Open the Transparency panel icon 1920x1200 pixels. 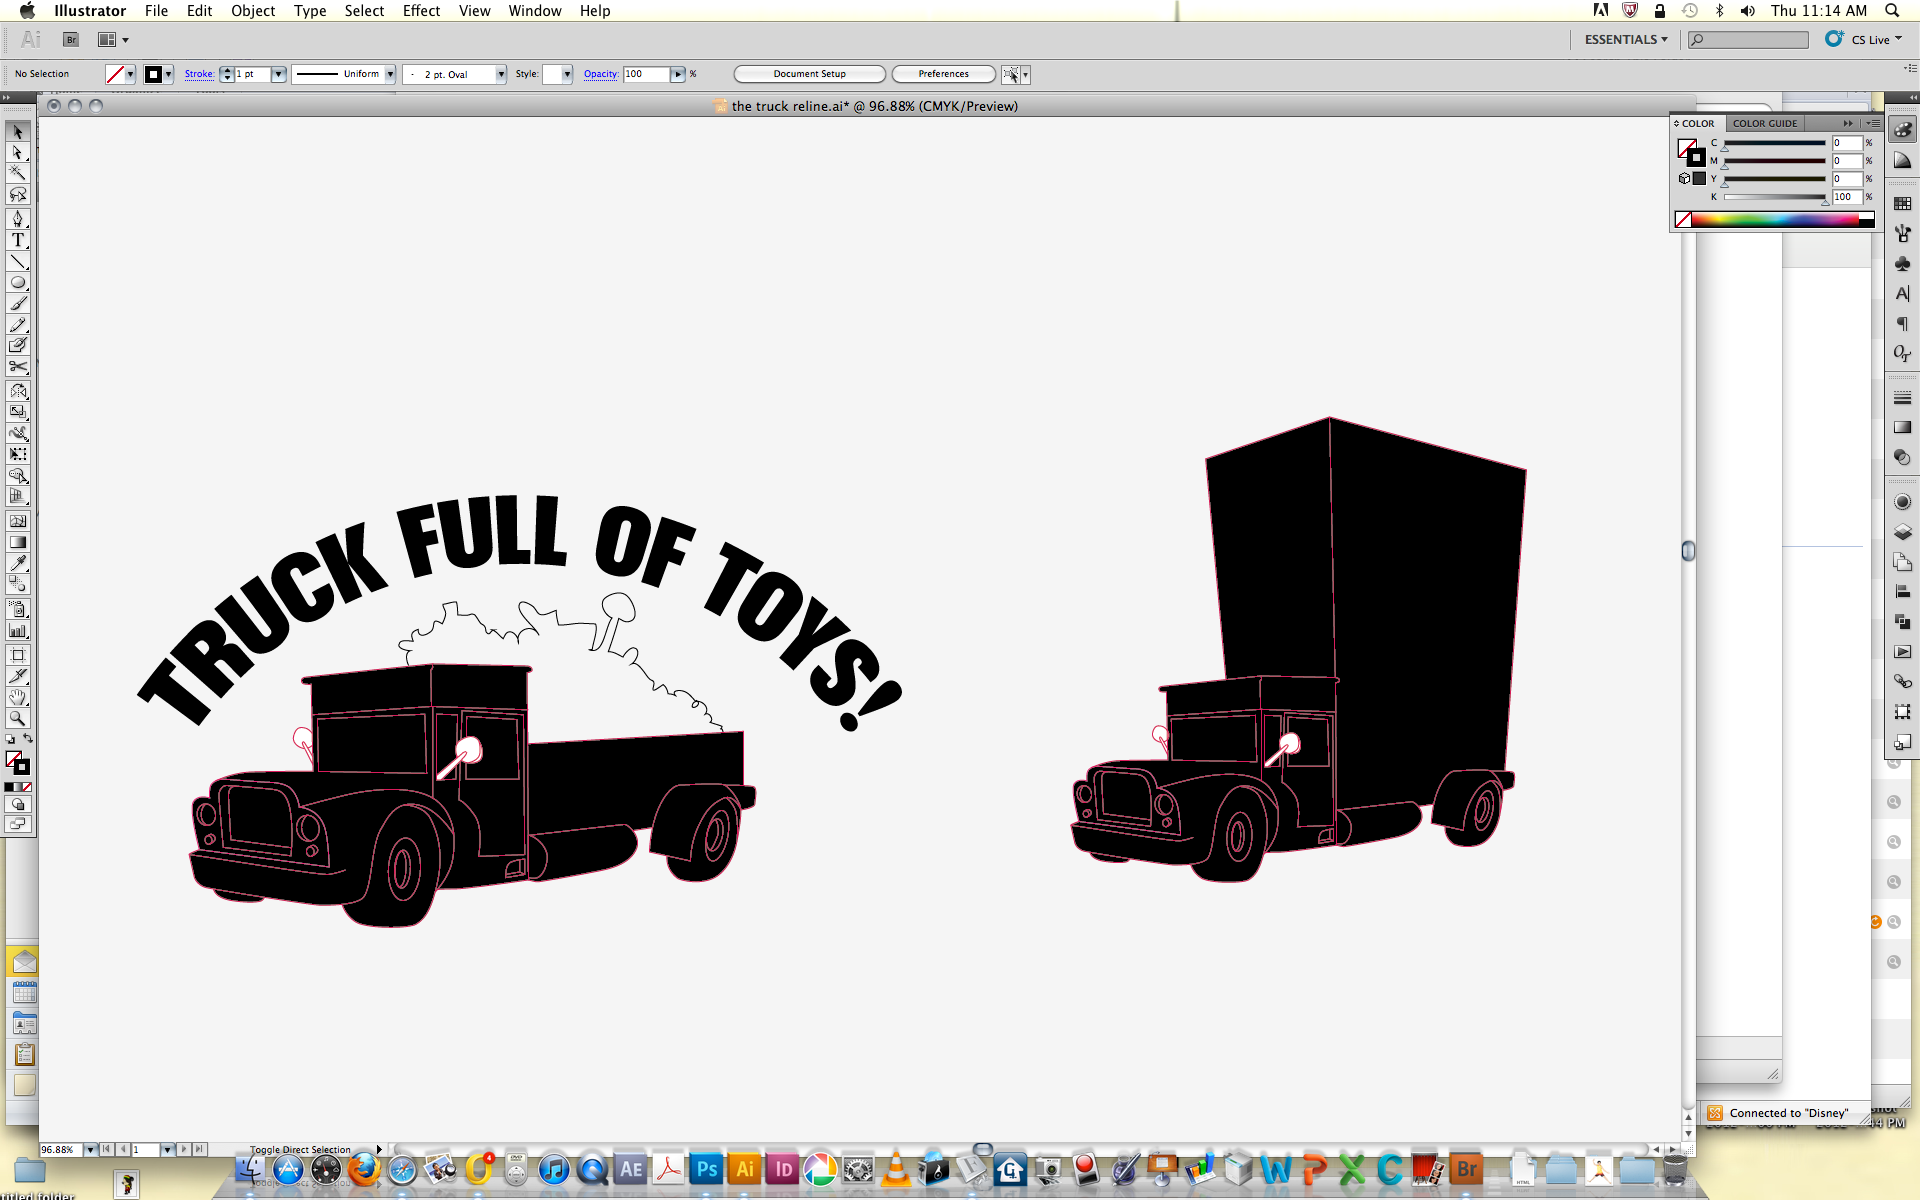1902,457
